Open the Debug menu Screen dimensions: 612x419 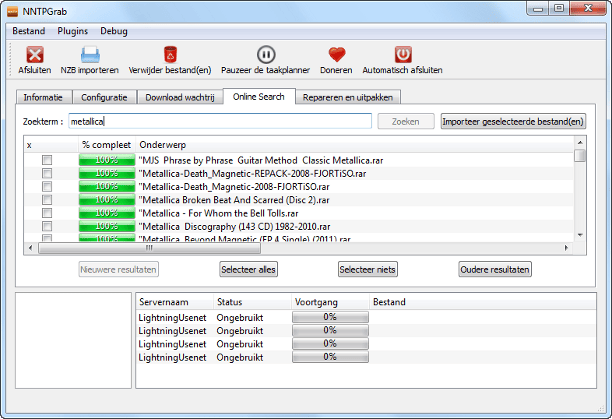point(114,31)
